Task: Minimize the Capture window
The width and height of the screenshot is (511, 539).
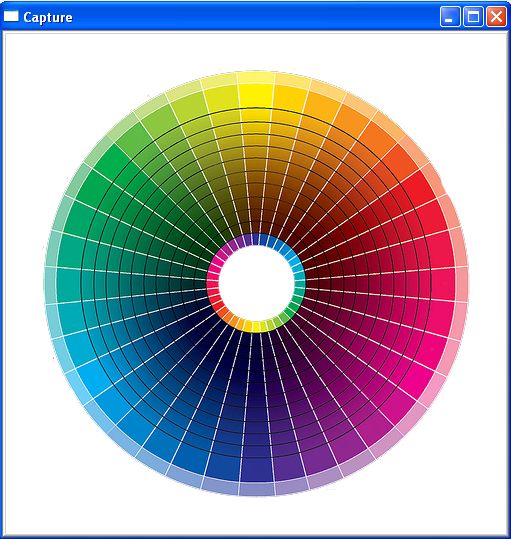Action: (x=450, y=16)
